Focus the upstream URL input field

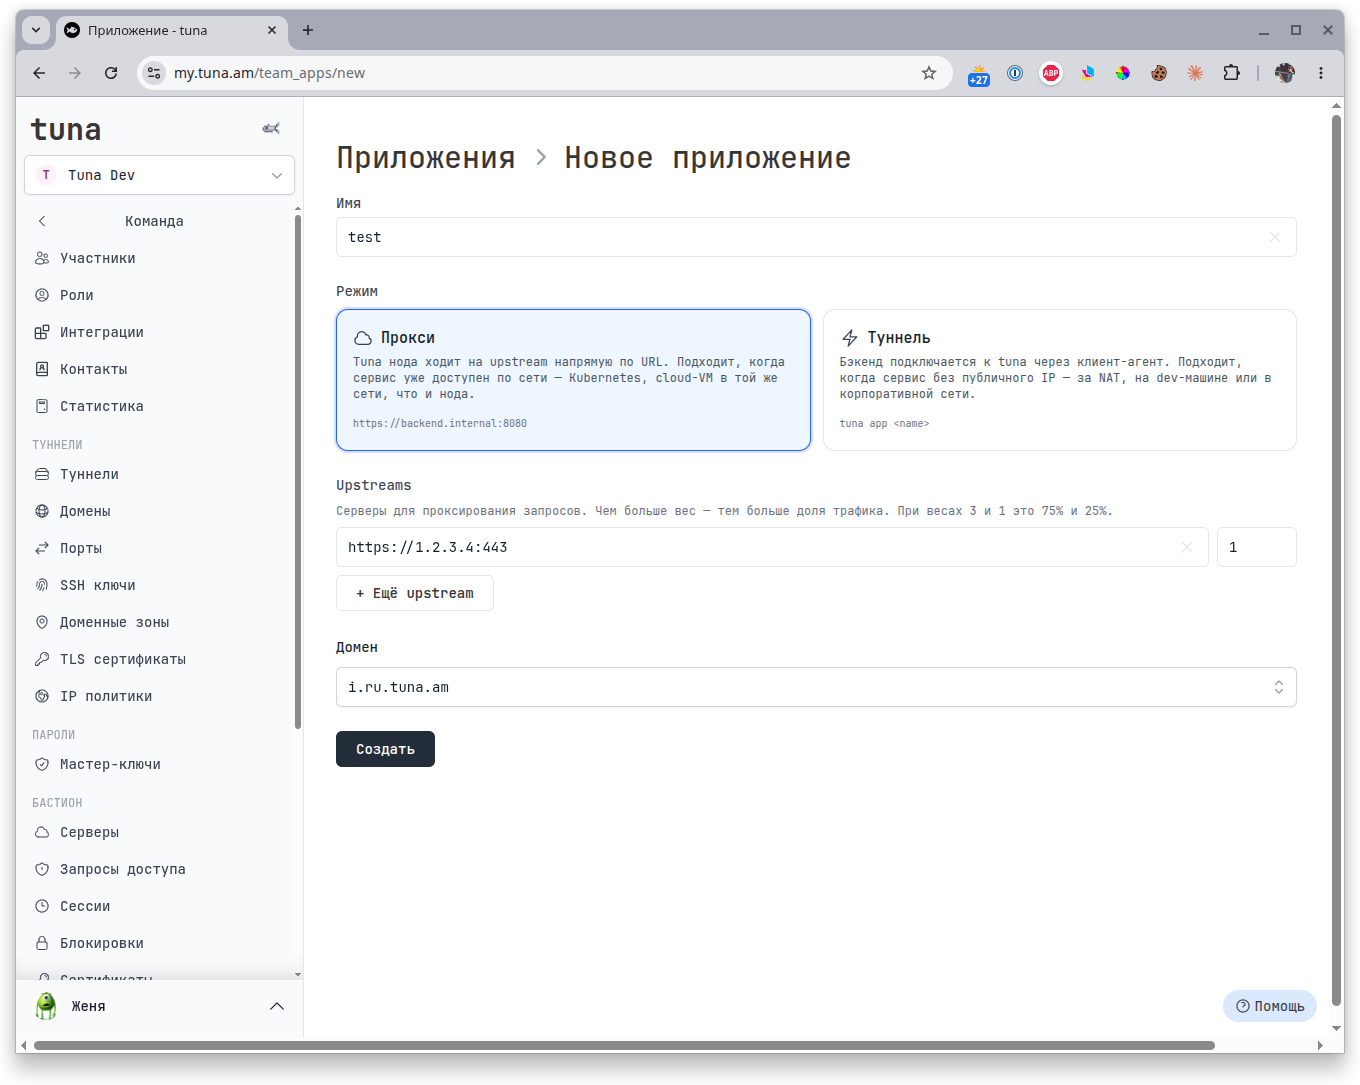click(772, 547)
